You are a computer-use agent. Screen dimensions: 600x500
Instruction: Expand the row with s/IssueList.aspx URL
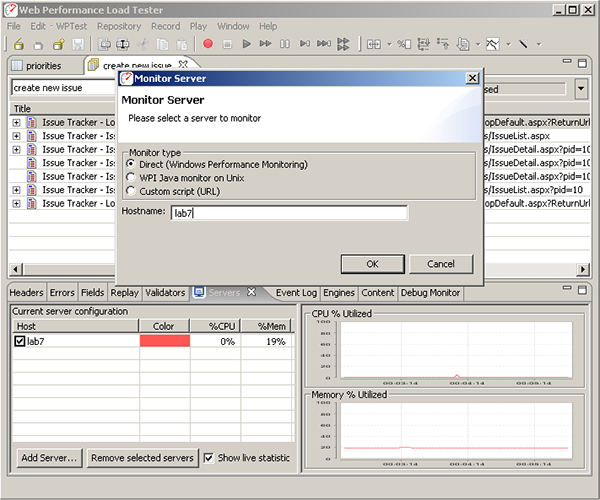coord(16,136)
